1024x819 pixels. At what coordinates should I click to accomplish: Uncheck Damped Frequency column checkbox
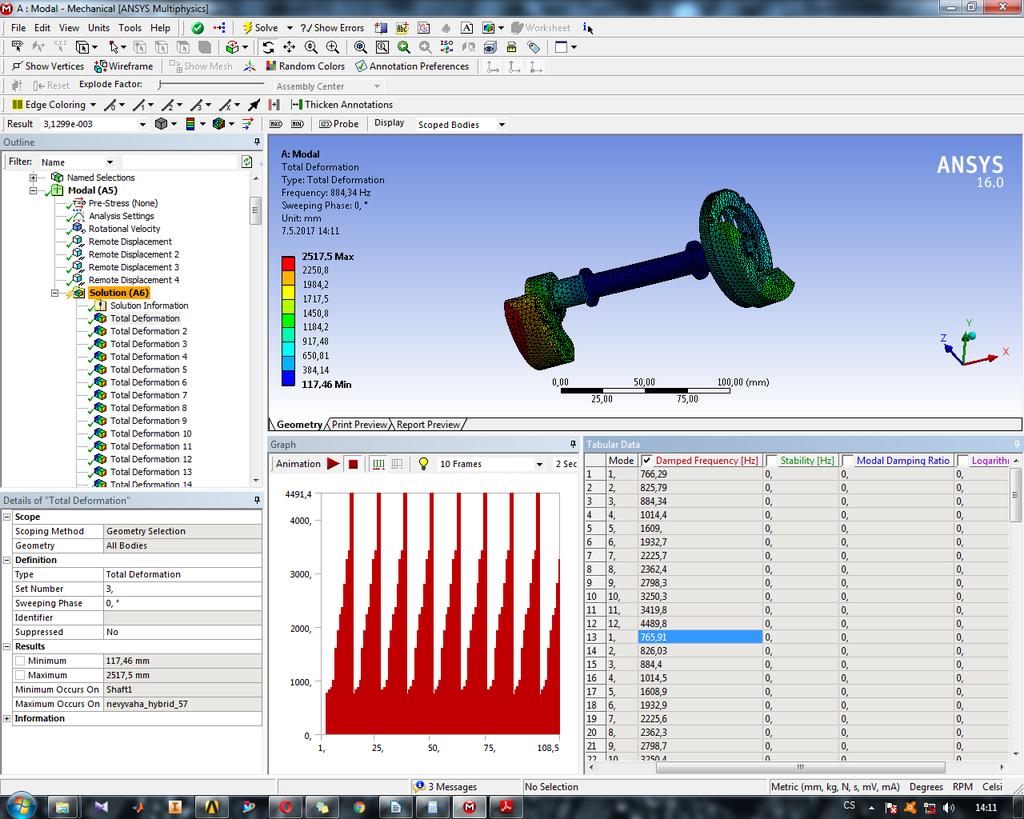pyautogui.click(x=647, y=460)
